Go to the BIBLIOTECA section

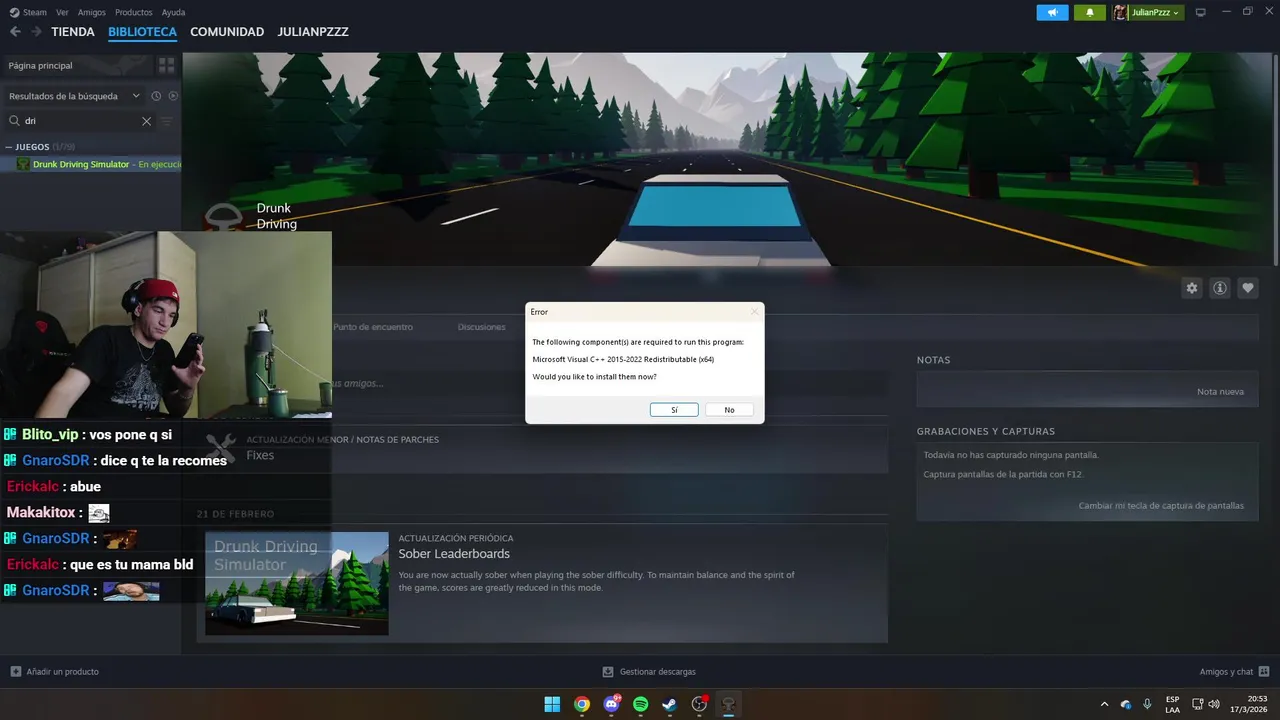142,32
